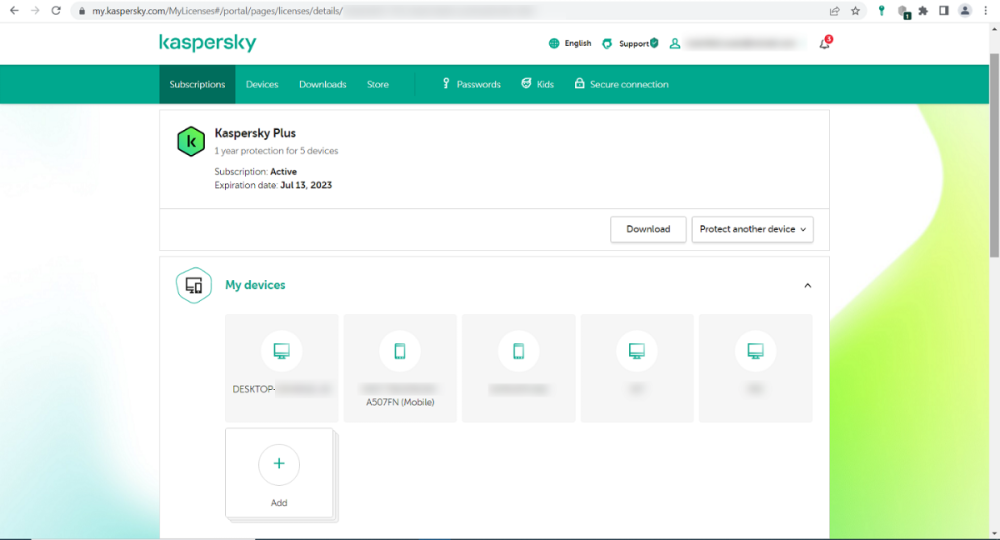Click the DESKTOP device name
The width and height of the screenshot is (1000, 540).
click(x=254, y=389)
